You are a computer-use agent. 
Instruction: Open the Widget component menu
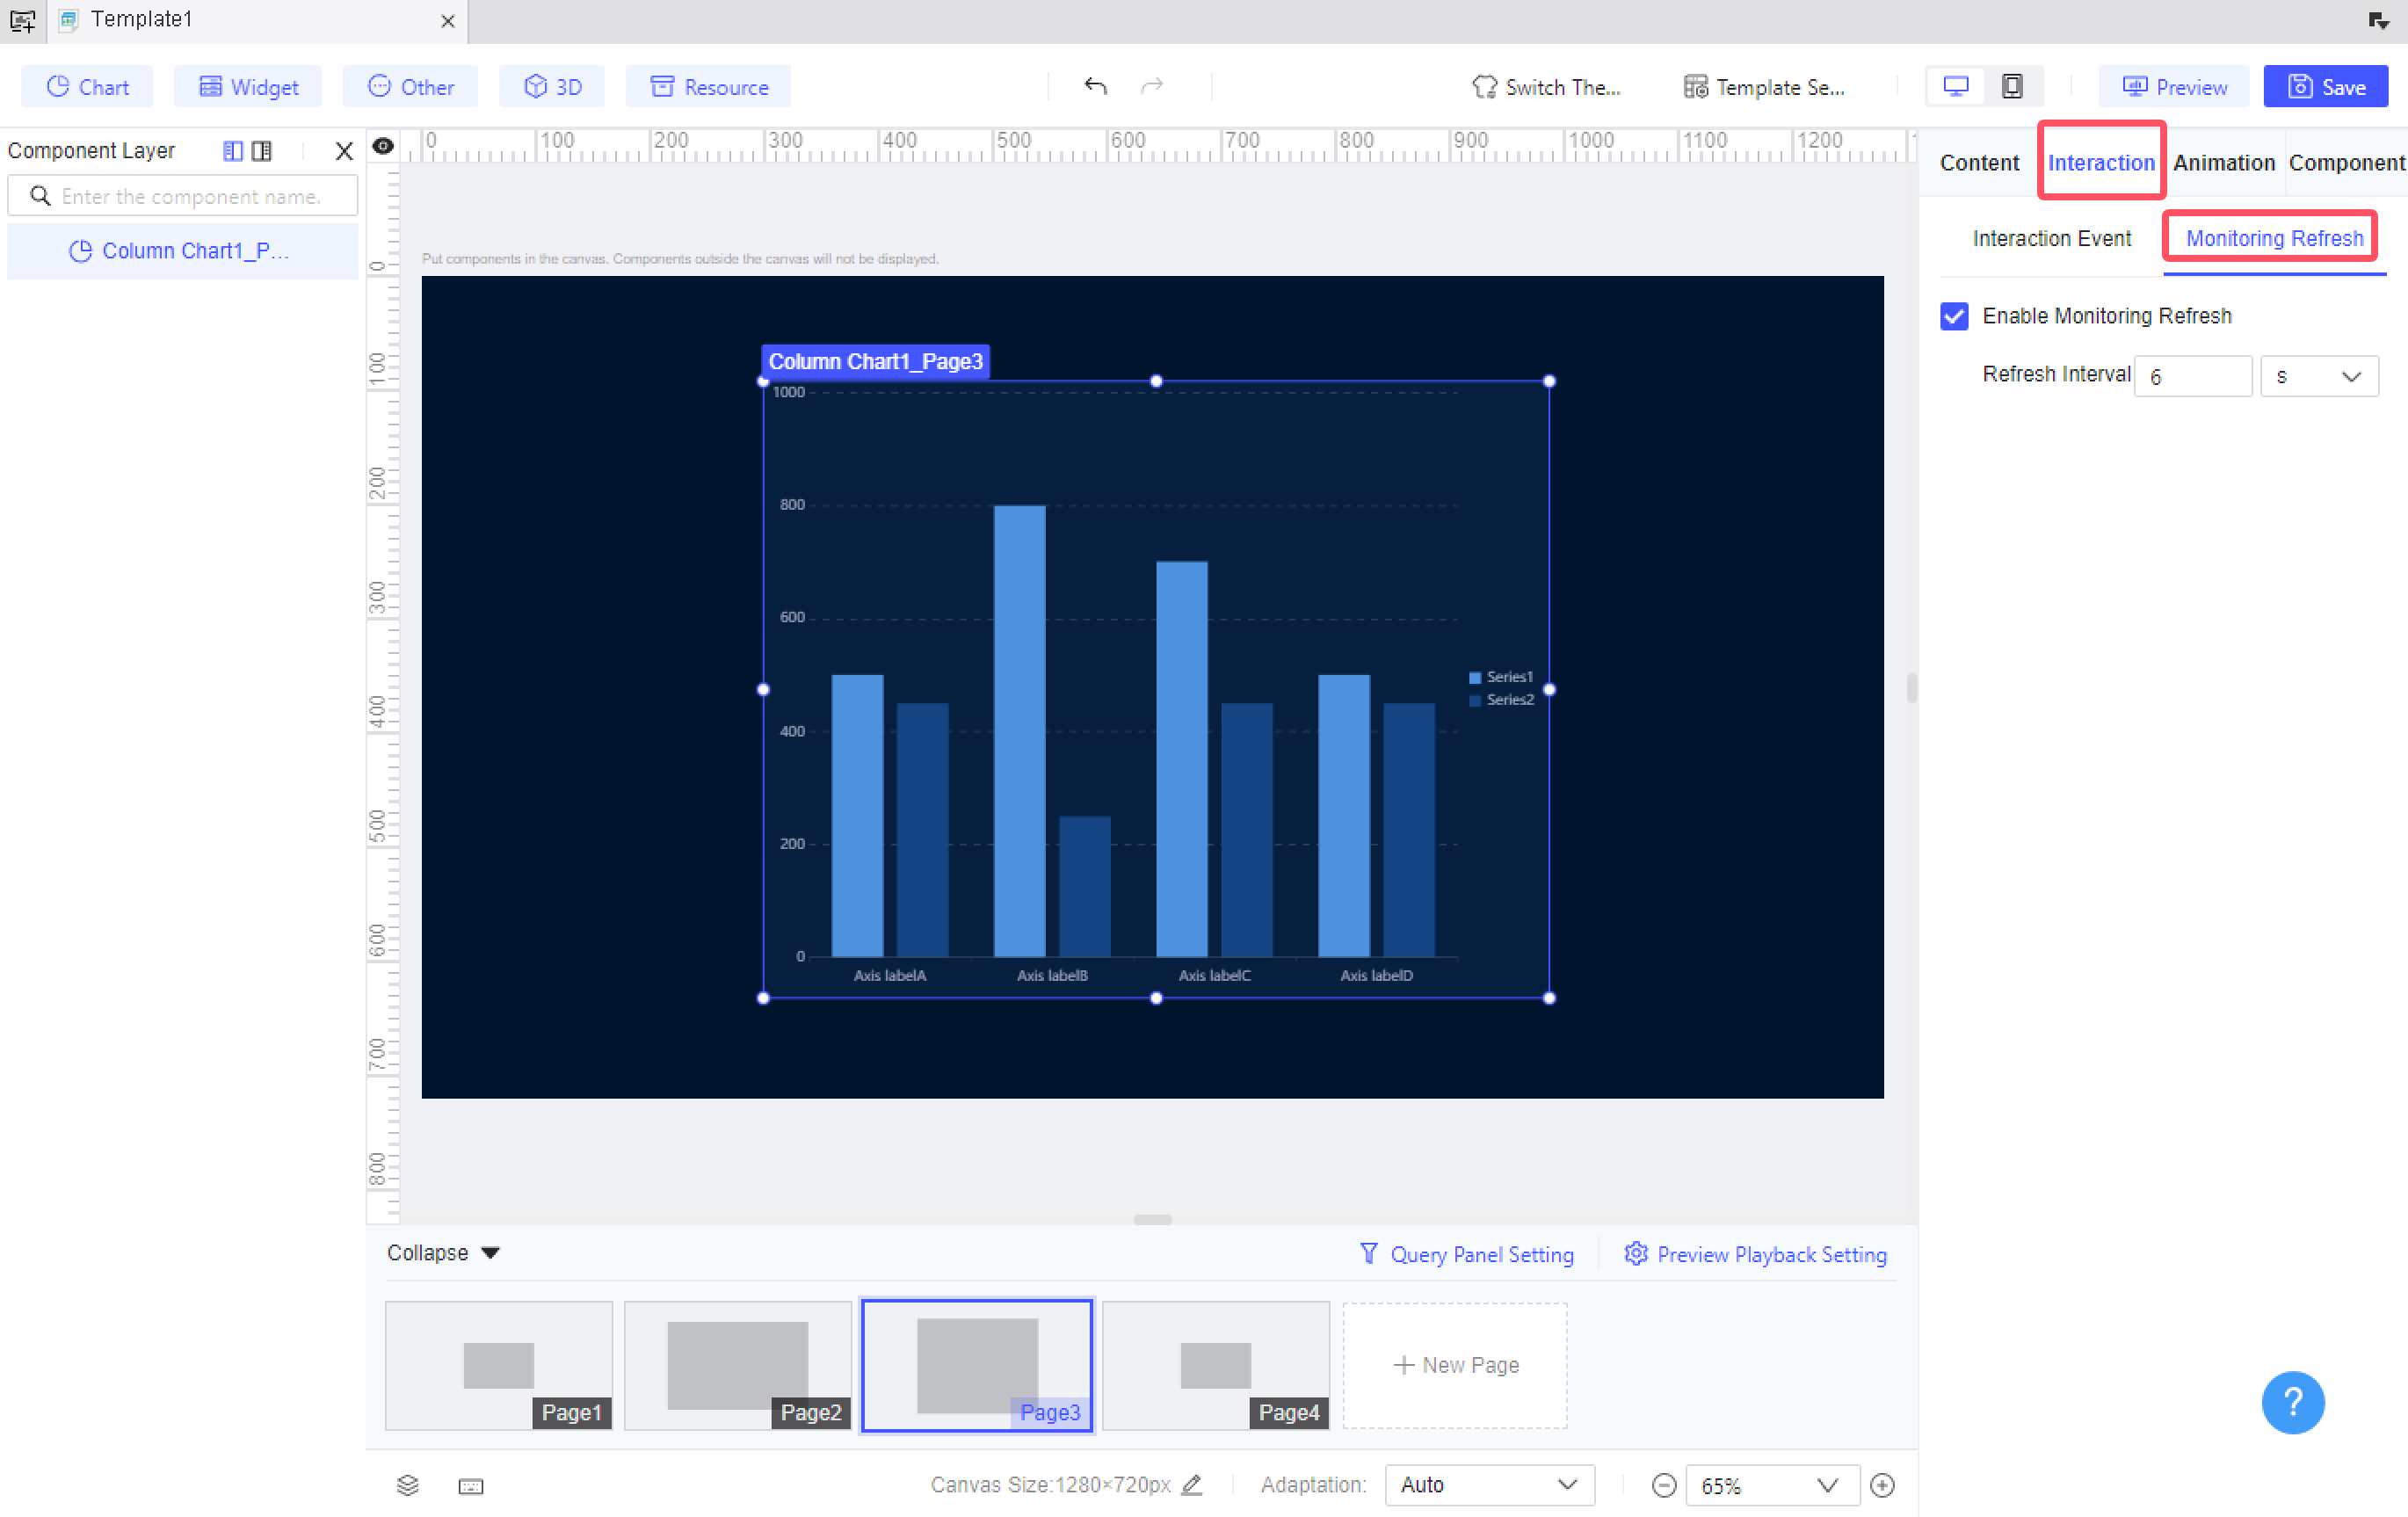248,87
